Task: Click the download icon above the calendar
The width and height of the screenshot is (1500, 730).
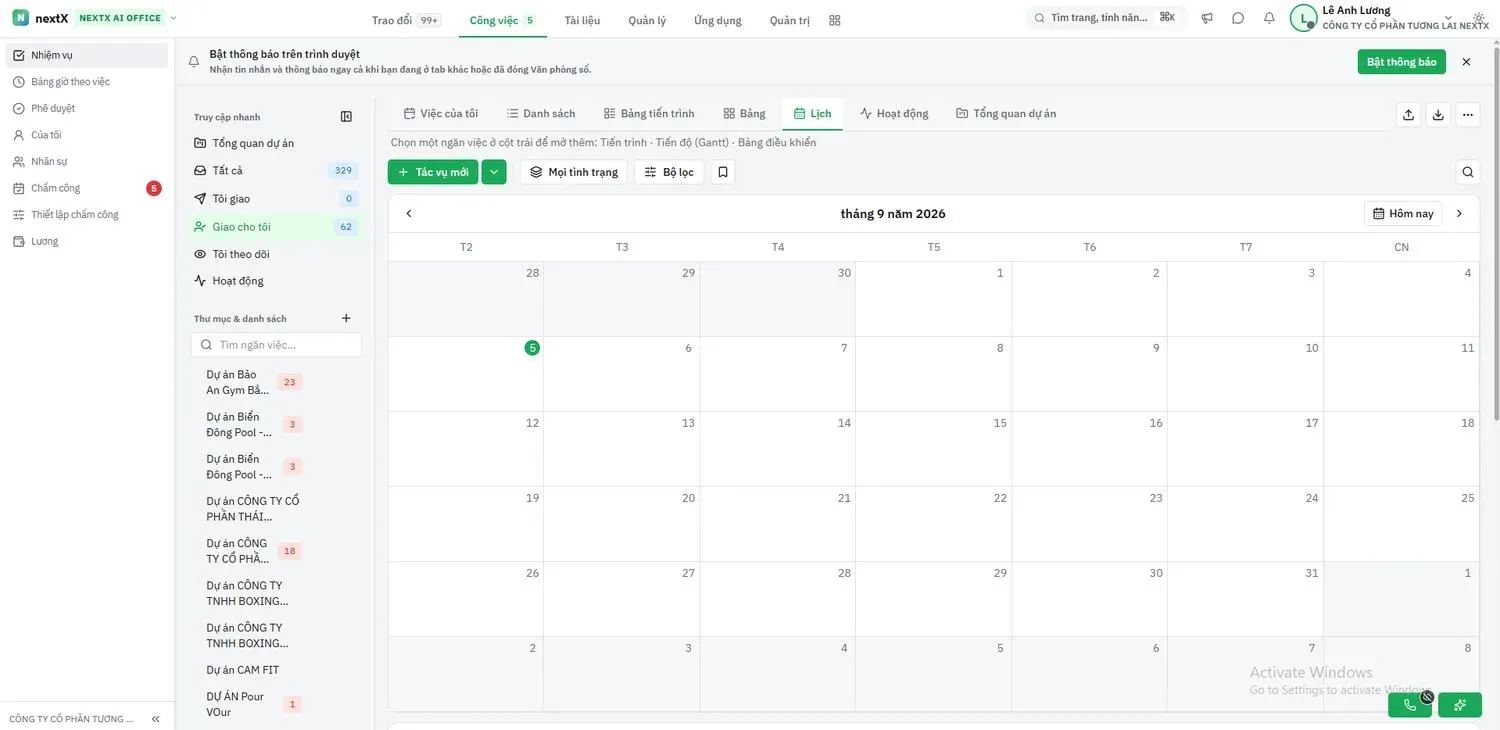Action: pos(1438,114)
